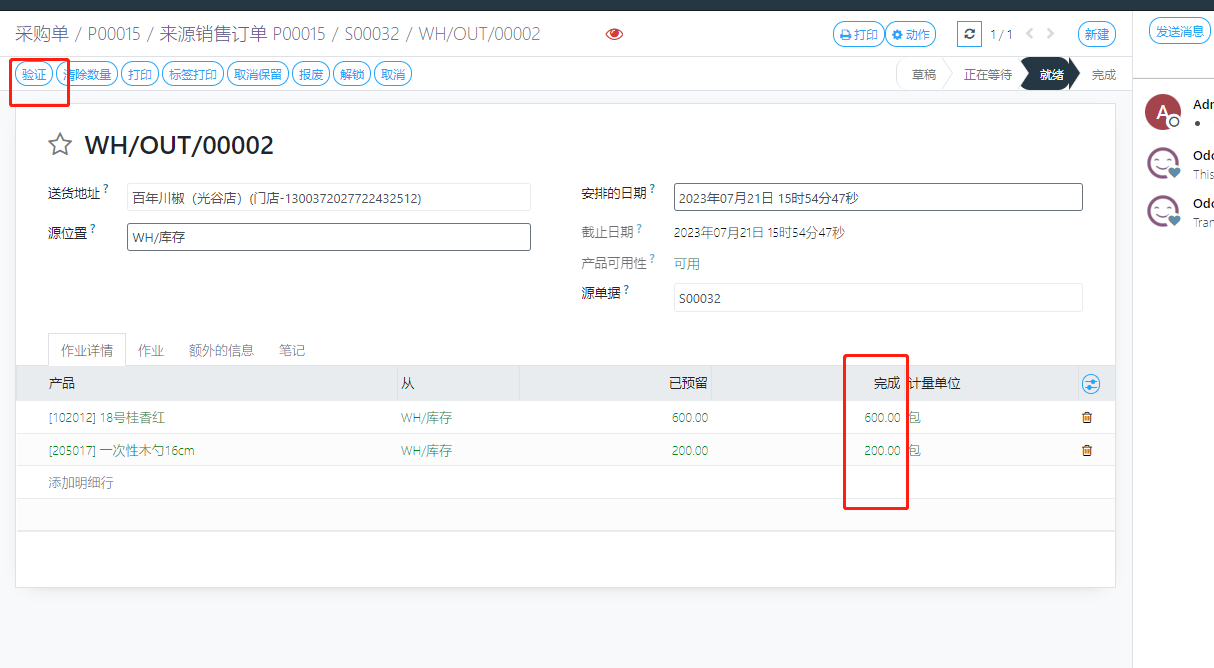The width and height of the screenshot is (1214, 668).
Task: Open optional columns settings icon in table header
Action: pos(1090,384)
